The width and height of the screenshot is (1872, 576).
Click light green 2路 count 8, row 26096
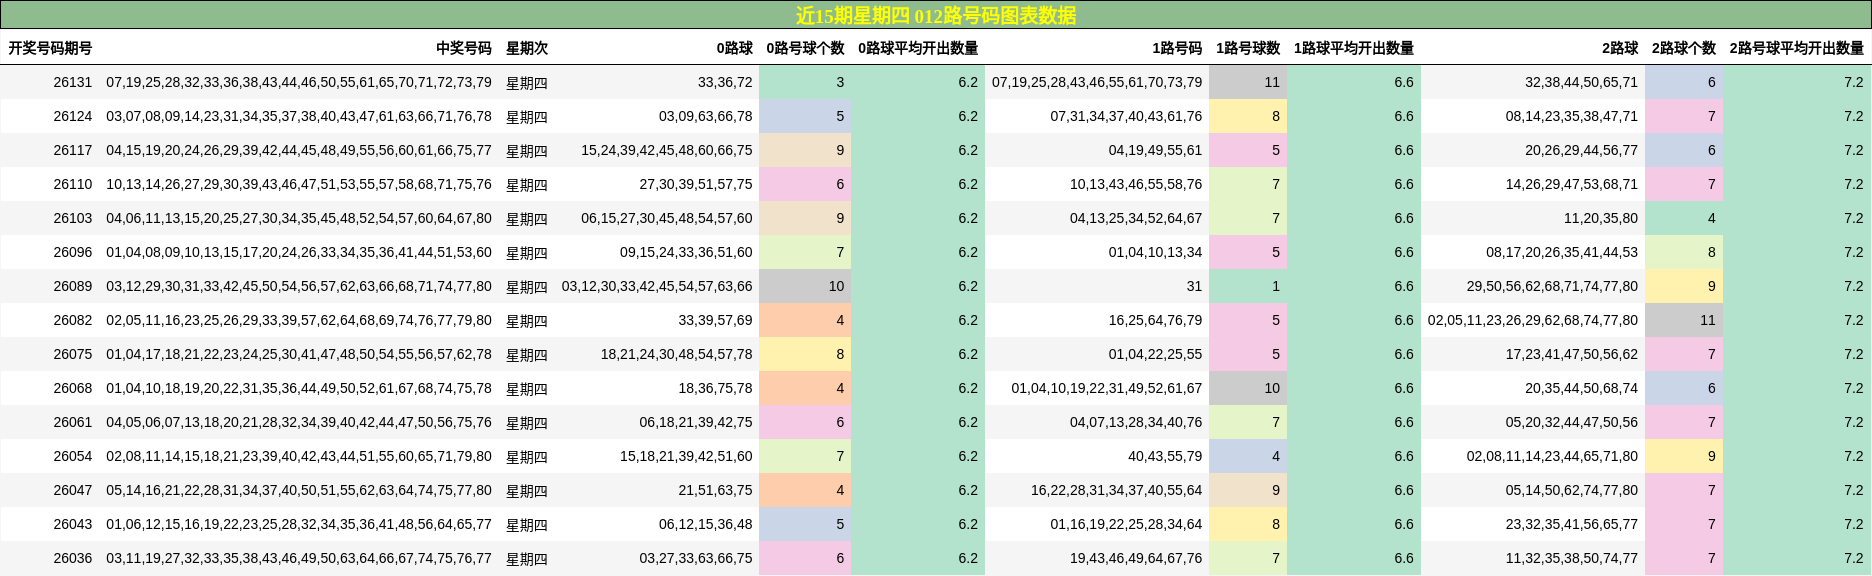pos(1684,252)
